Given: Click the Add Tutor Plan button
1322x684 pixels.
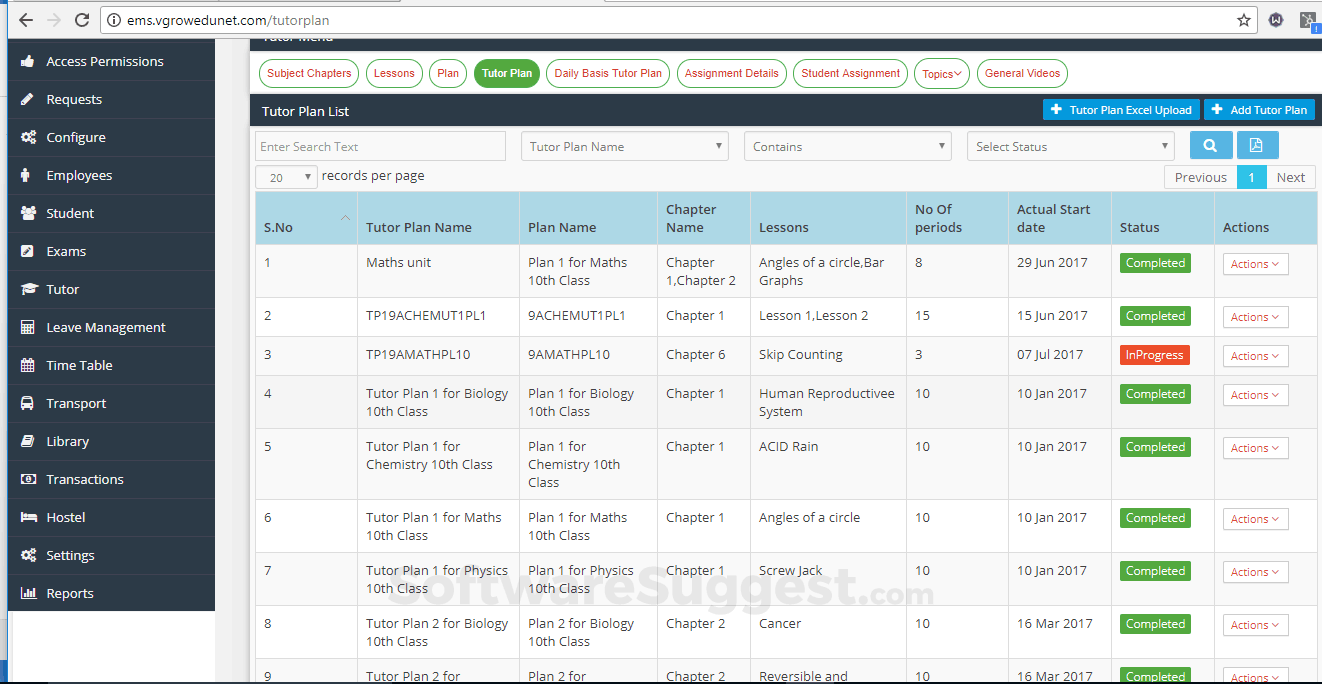Looking at the screenshot, I should coord(1259,109).
